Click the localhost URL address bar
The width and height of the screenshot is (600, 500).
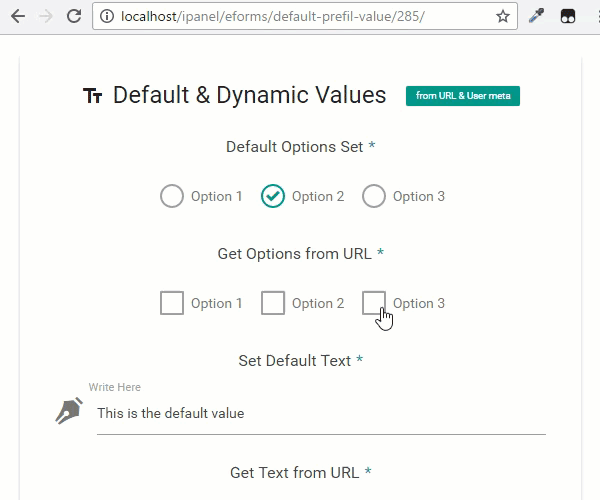point(272,16)
